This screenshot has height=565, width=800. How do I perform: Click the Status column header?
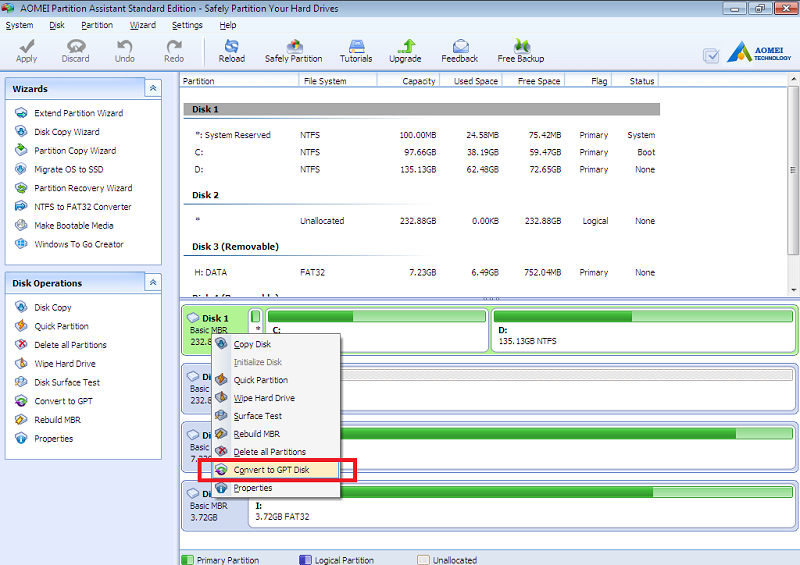pyautogui.click(x=635, y=81)
